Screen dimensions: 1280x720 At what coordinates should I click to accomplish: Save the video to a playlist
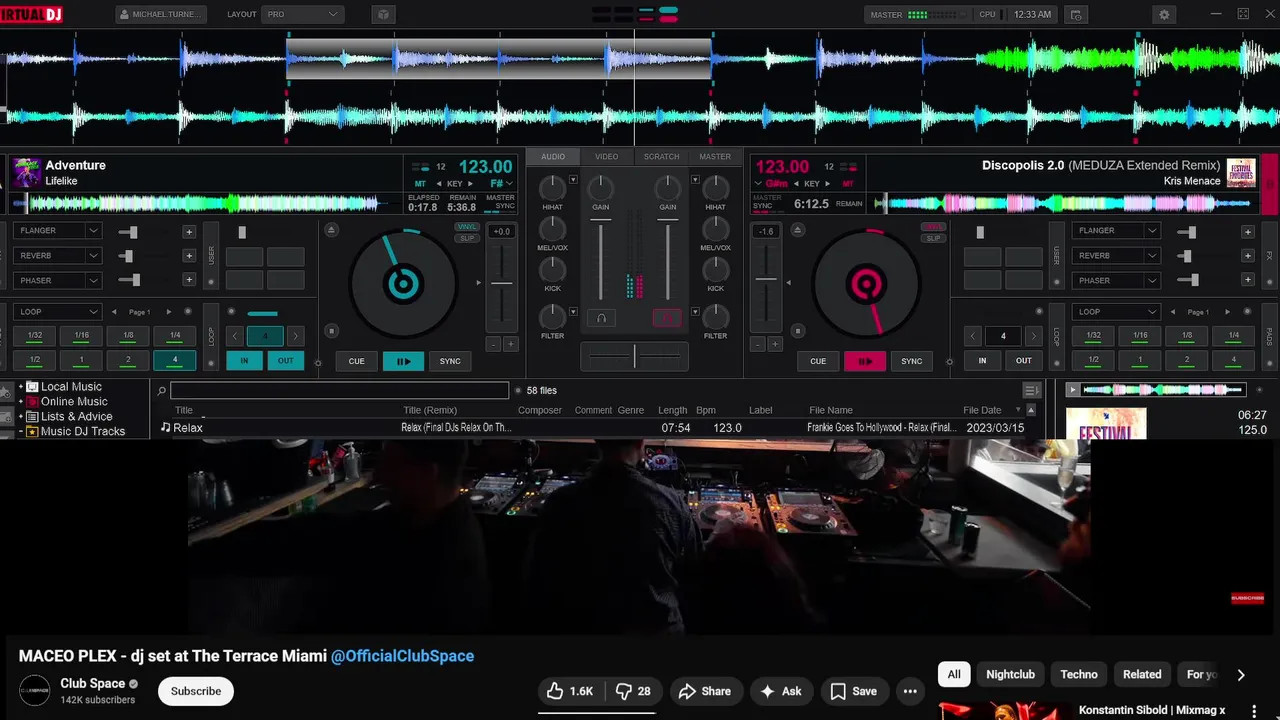coord(854,691)
